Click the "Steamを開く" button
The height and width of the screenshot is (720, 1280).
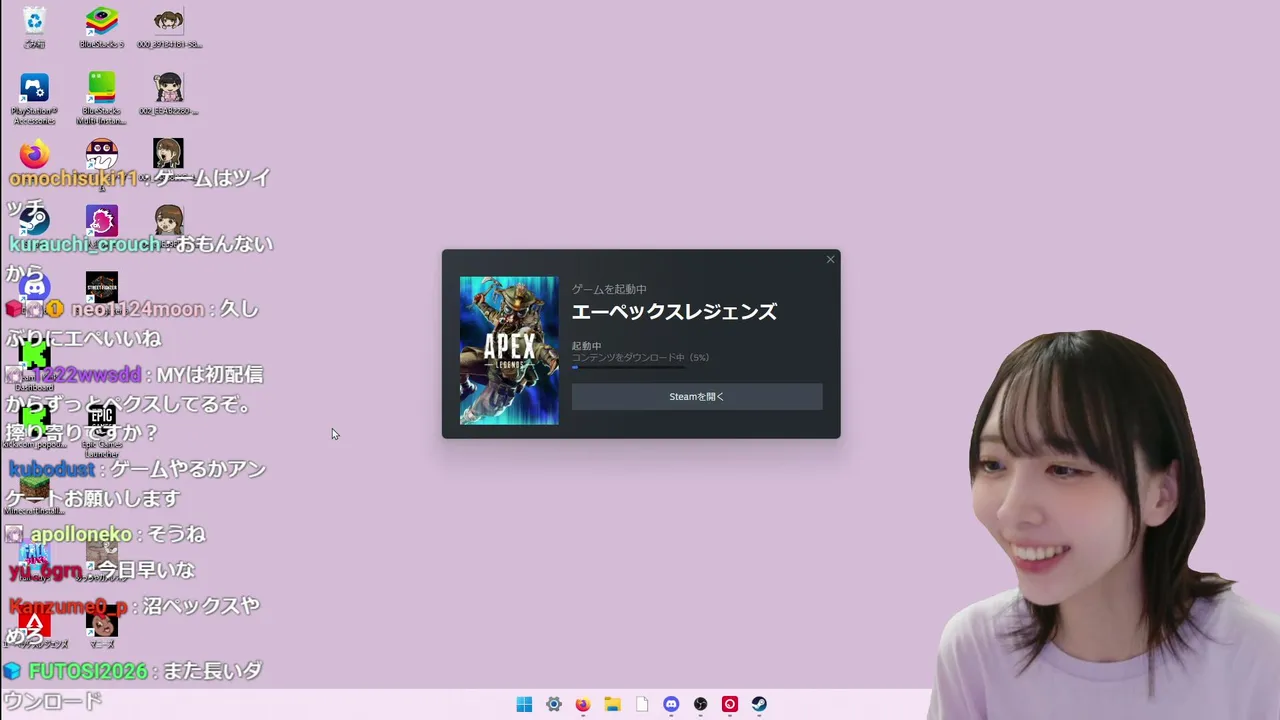coord(697,397)
